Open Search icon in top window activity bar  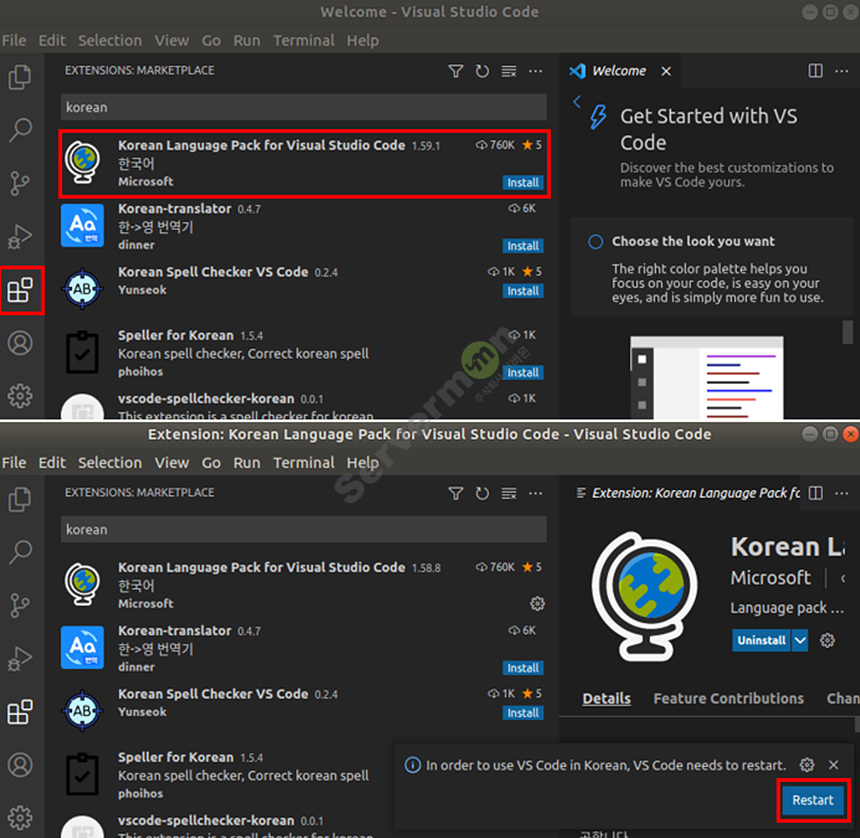point(20,130)
